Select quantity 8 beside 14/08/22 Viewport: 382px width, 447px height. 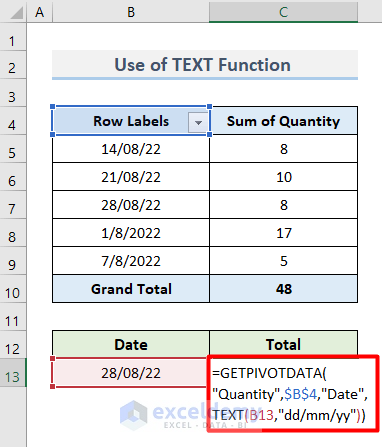tap(283, 149)
